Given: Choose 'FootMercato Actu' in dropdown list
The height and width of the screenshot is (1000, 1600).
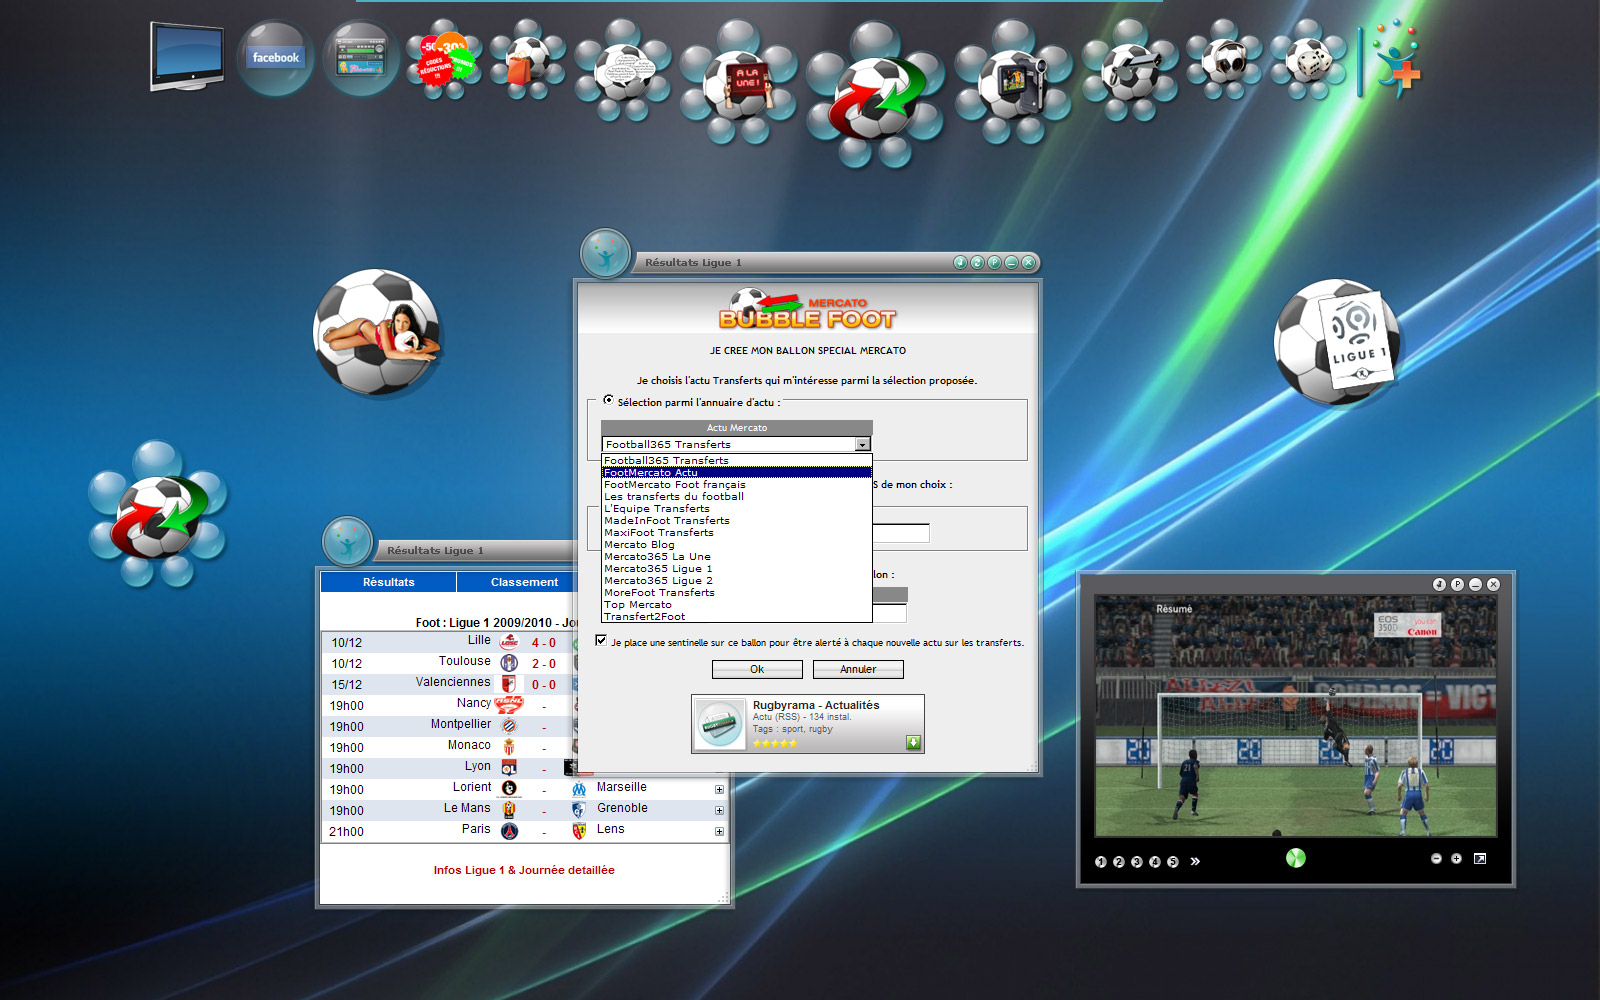Looking at the screenshot, I should [737, 472].
